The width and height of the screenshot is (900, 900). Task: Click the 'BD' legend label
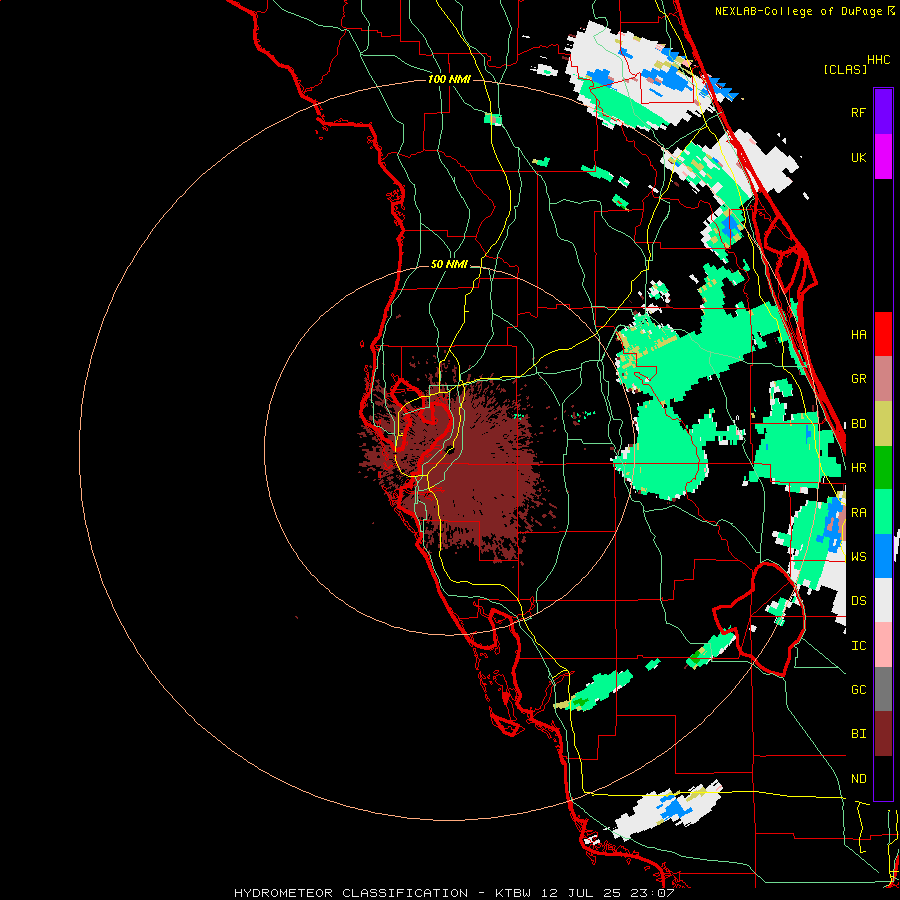click(x=858, y=424)
